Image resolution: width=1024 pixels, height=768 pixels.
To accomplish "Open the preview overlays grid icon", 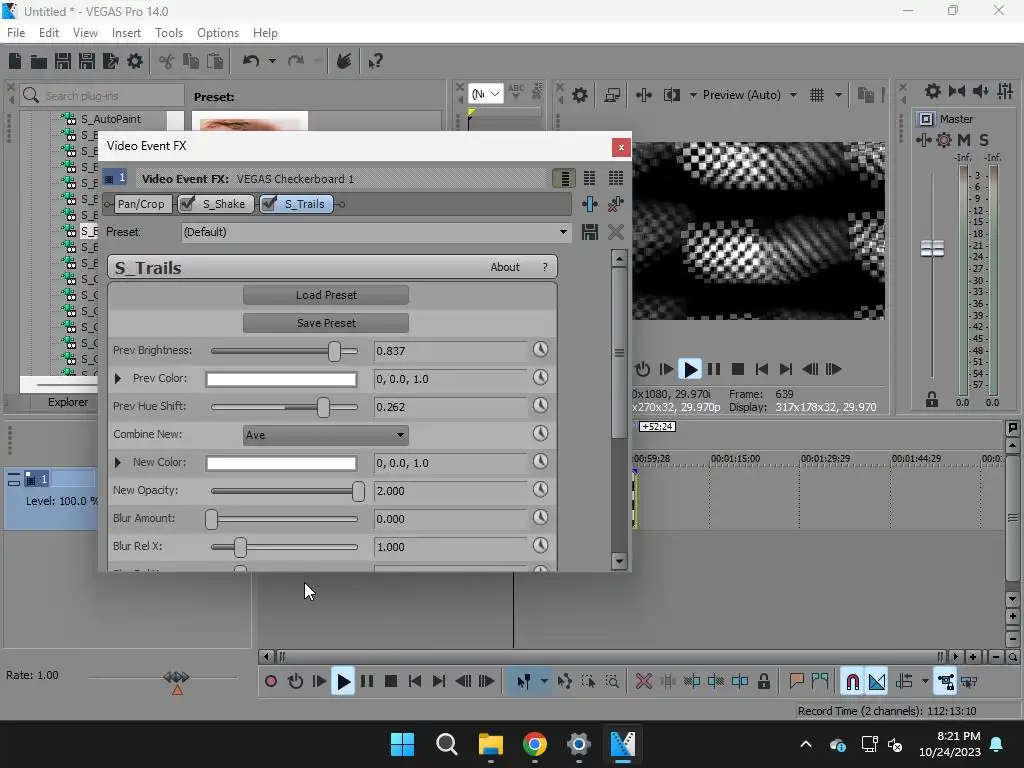I will point(816,95).
